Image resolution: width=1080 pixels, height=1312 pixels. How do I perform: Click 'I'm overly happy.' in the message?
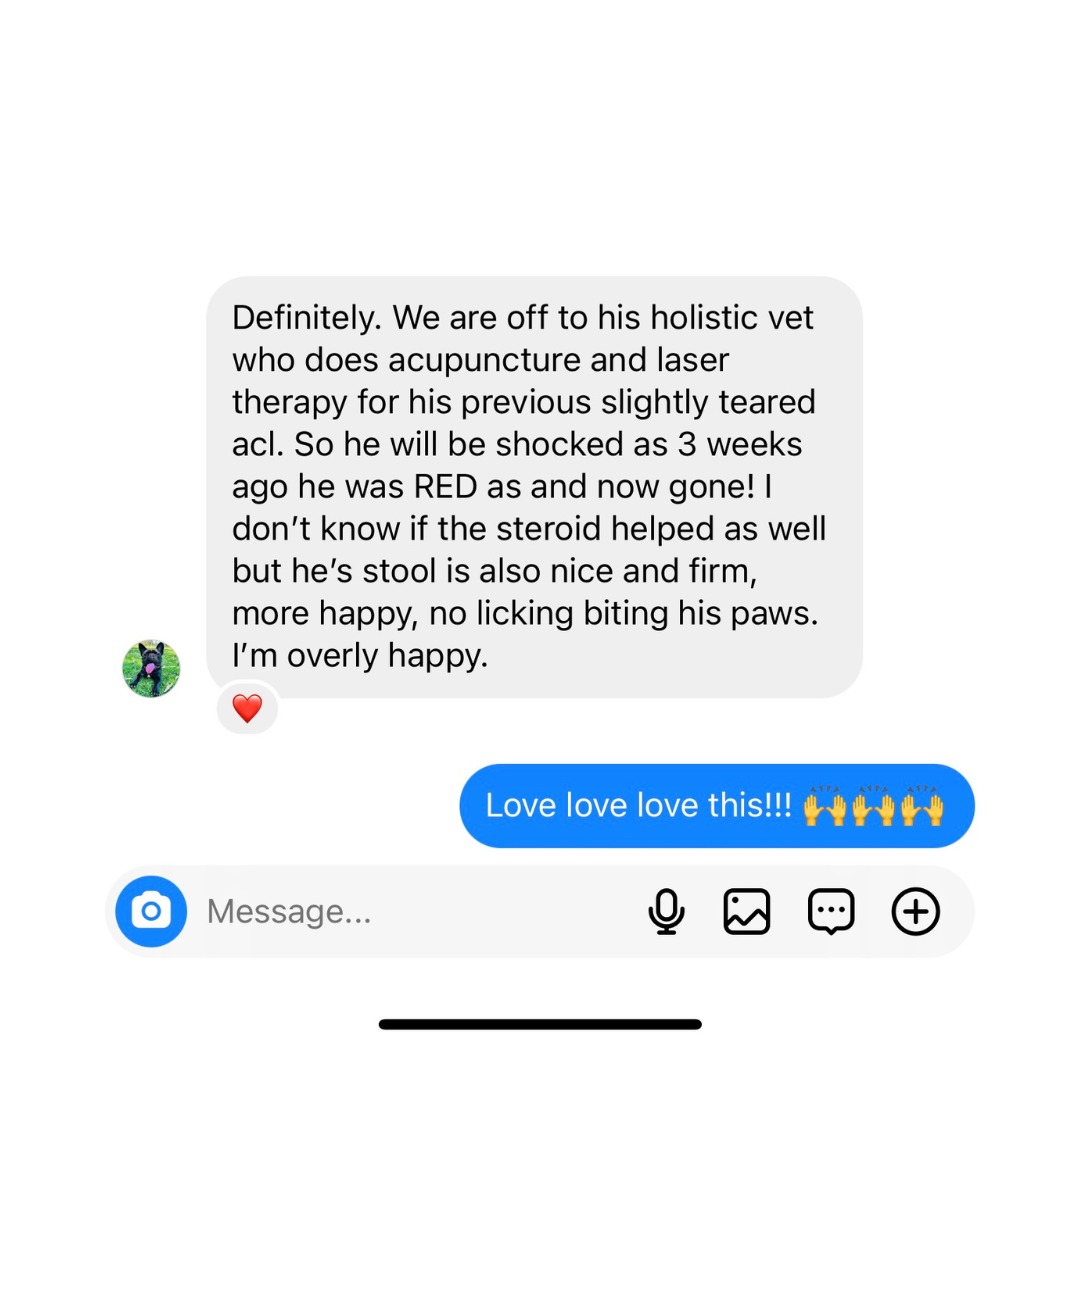[x=360, y=656]
